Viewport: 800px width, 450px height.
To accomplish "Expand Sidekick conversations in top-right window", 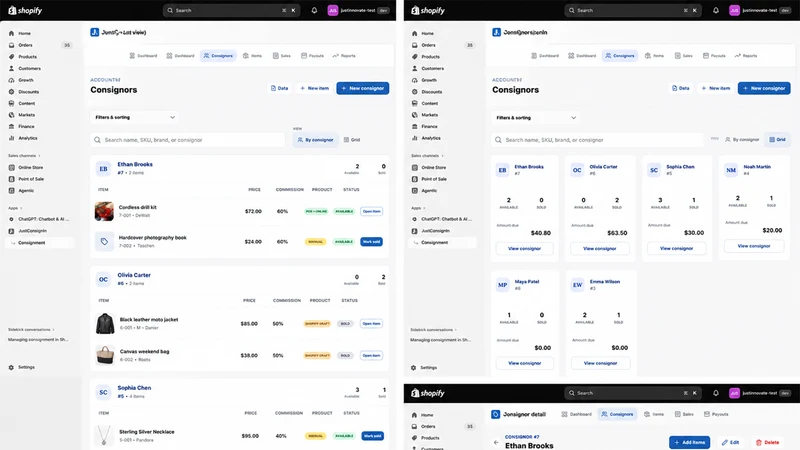I will click(434, 330).
